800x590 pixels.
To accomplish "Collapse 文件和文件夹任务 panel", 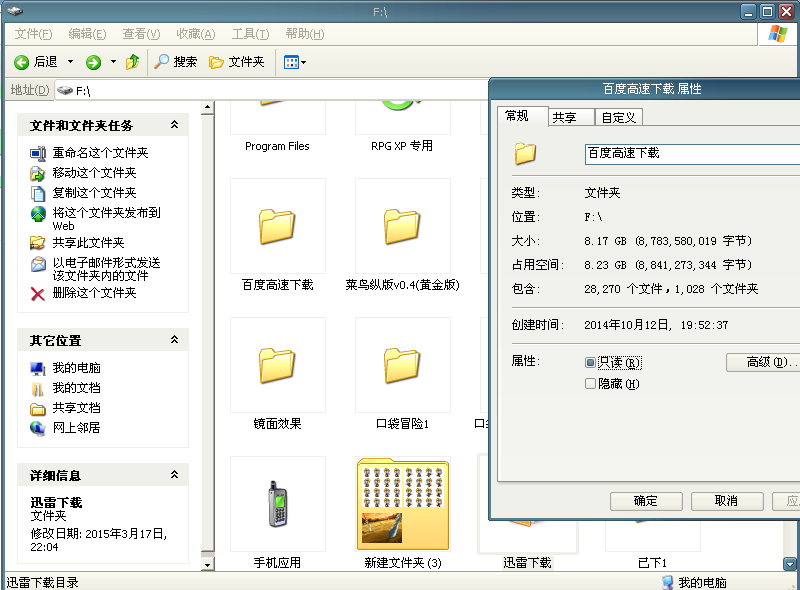I will point(174,125).
